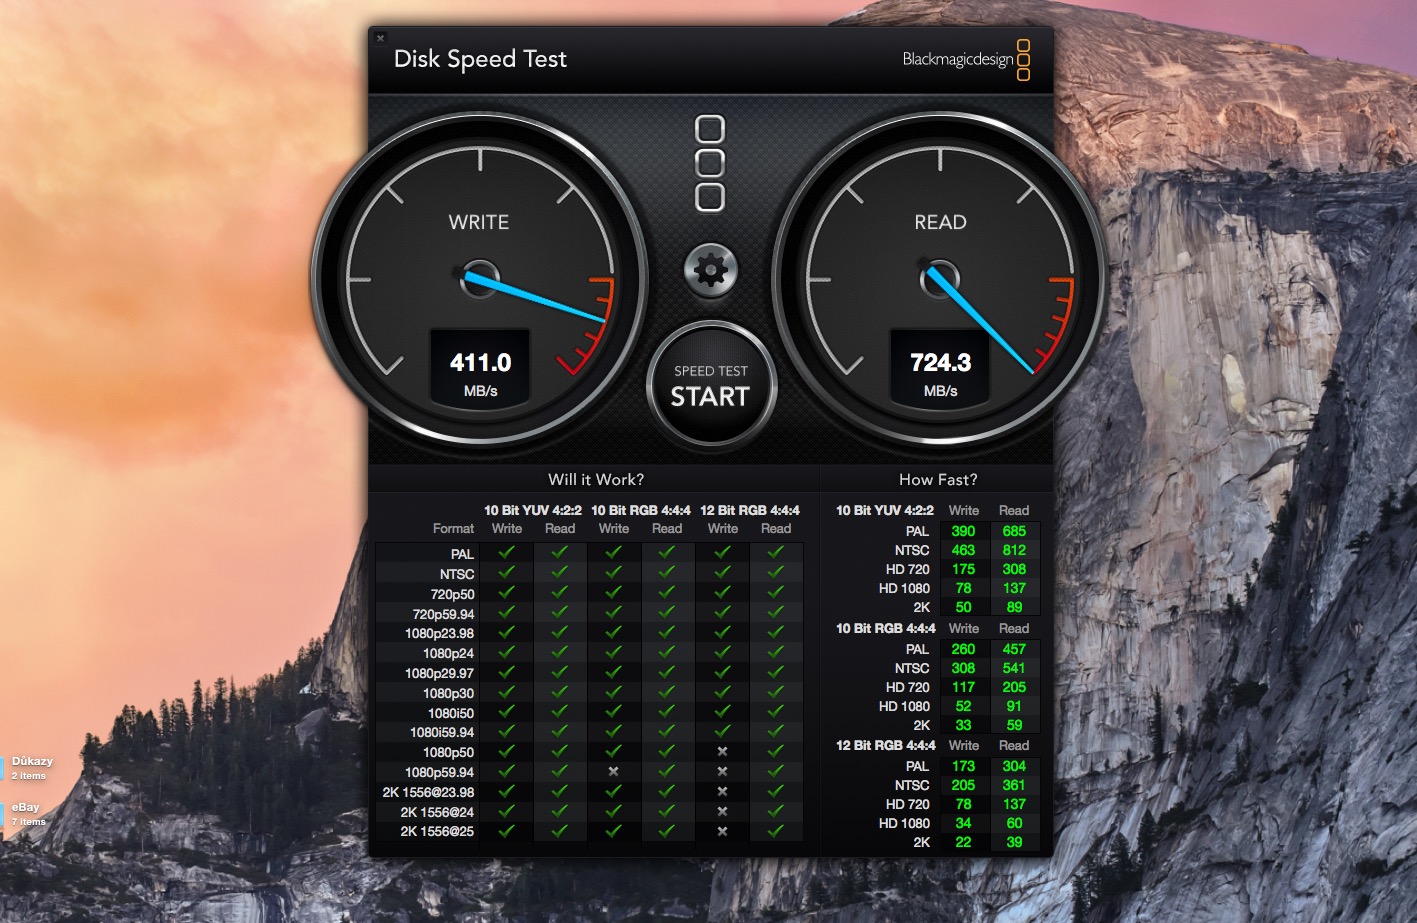
Task: Click the 1080p29.97 format row label
Action: tap(439, 673)
